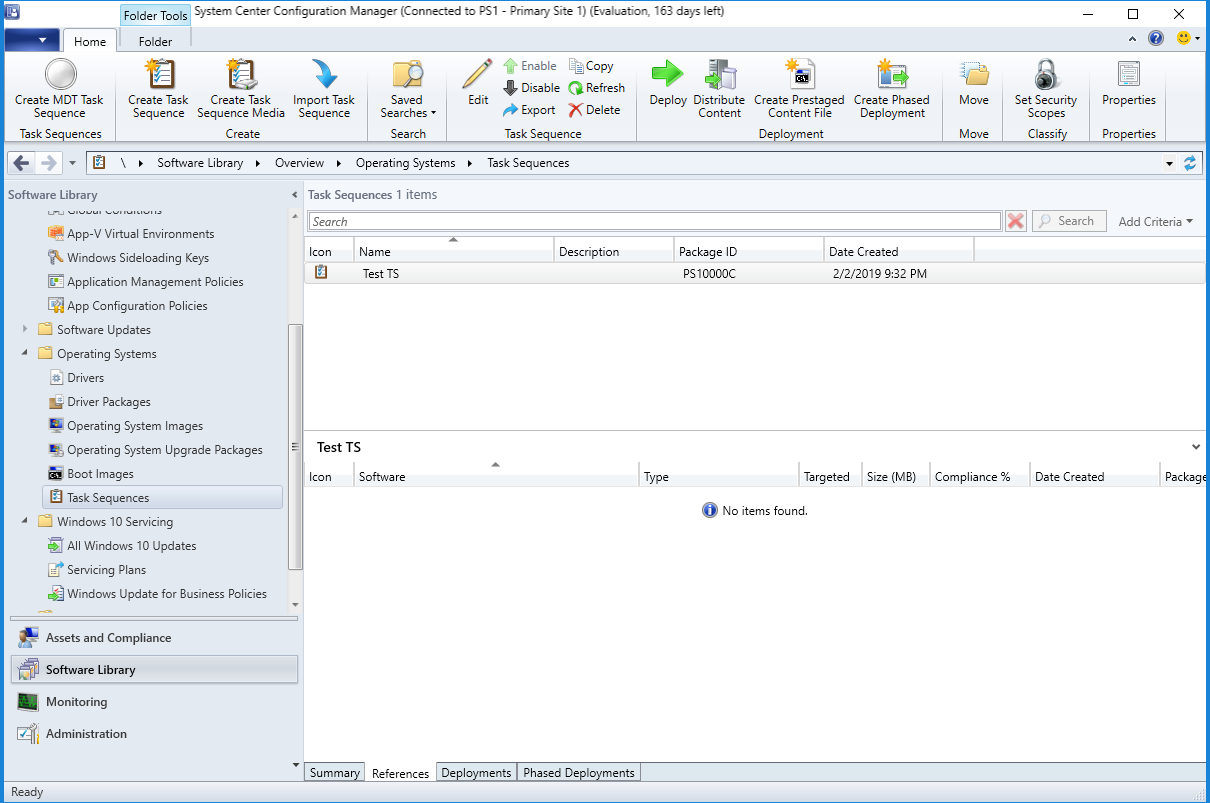The image size is (1210, 803).
Task: Click the address bar refresh icon
Action: tap(1189, 163)
